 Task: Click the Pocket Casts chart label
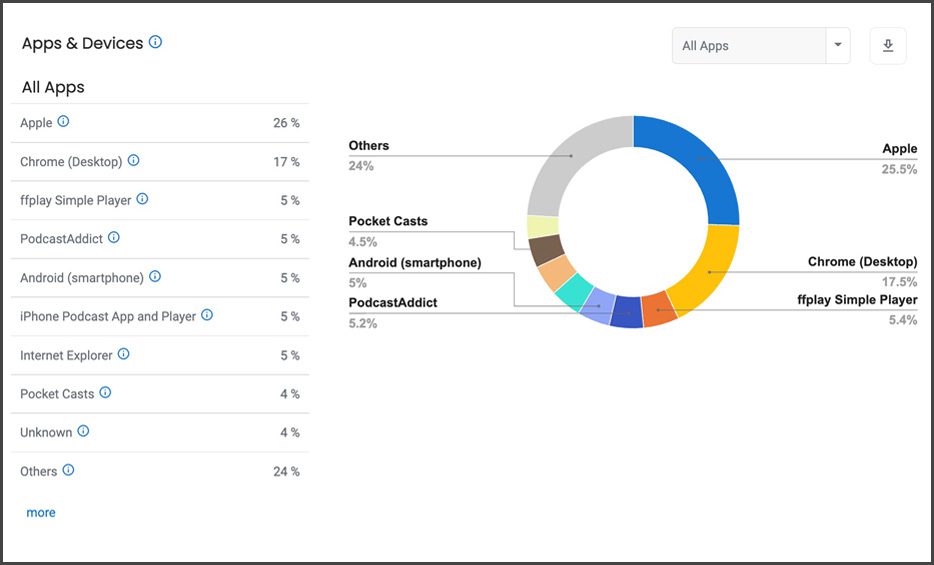click(x=388, y=221)
